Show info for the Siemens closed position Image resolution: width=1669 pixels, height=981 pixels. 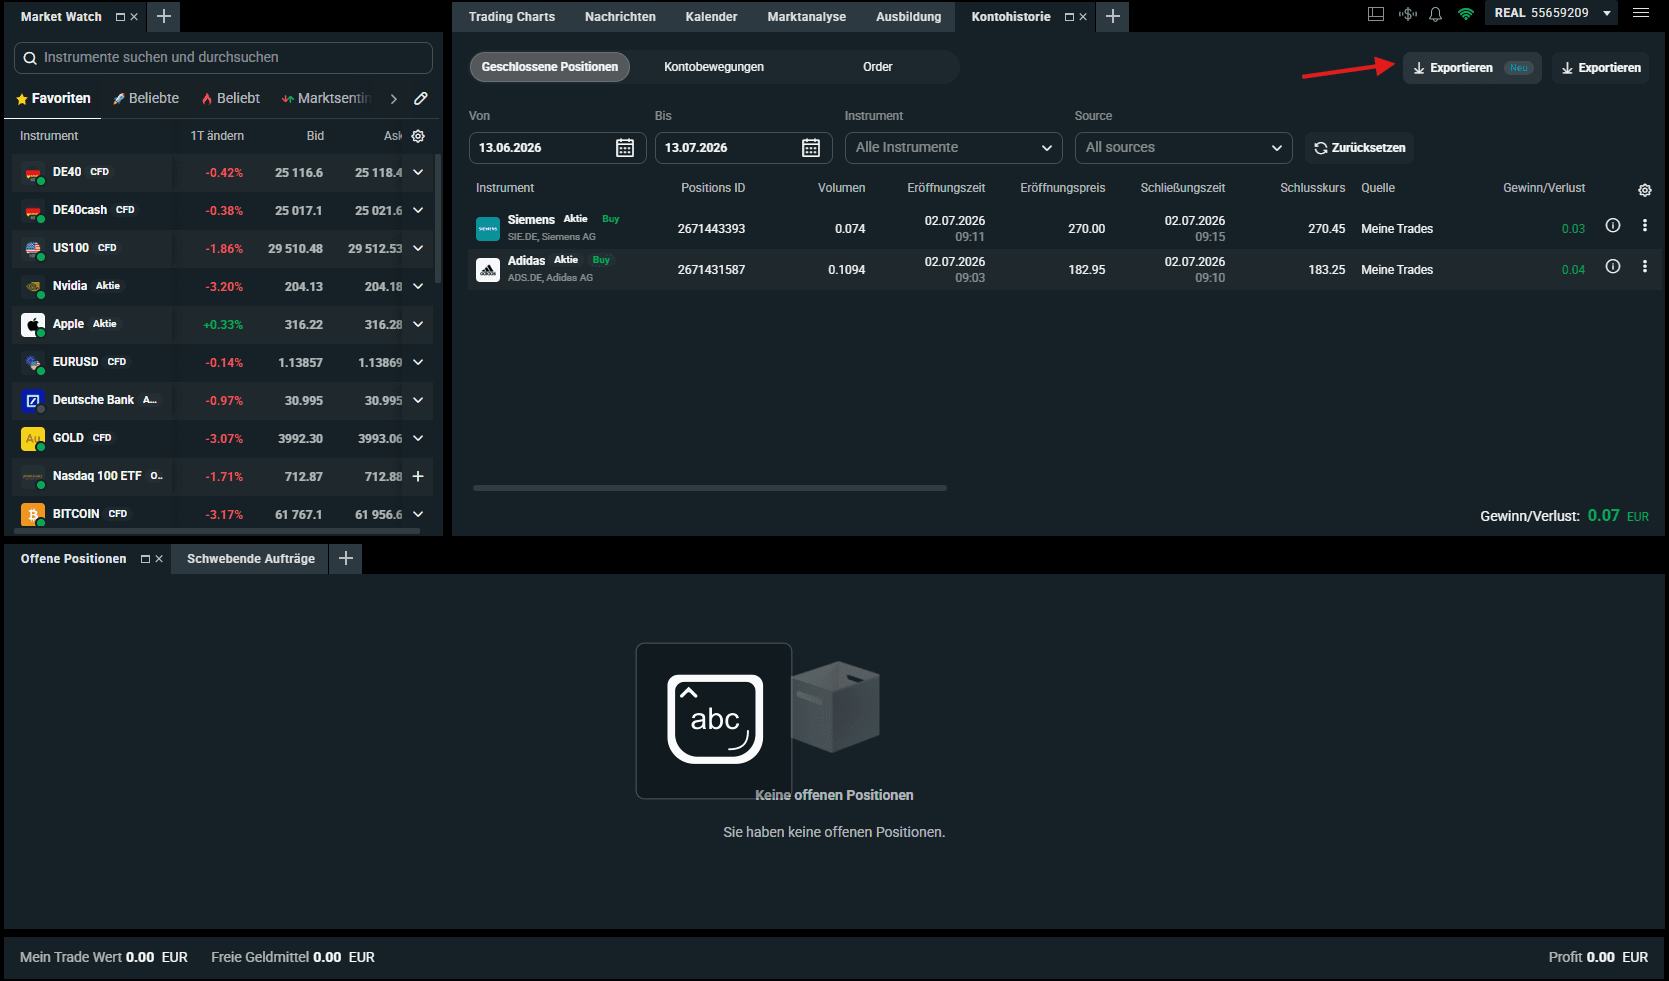(1613, 226)
